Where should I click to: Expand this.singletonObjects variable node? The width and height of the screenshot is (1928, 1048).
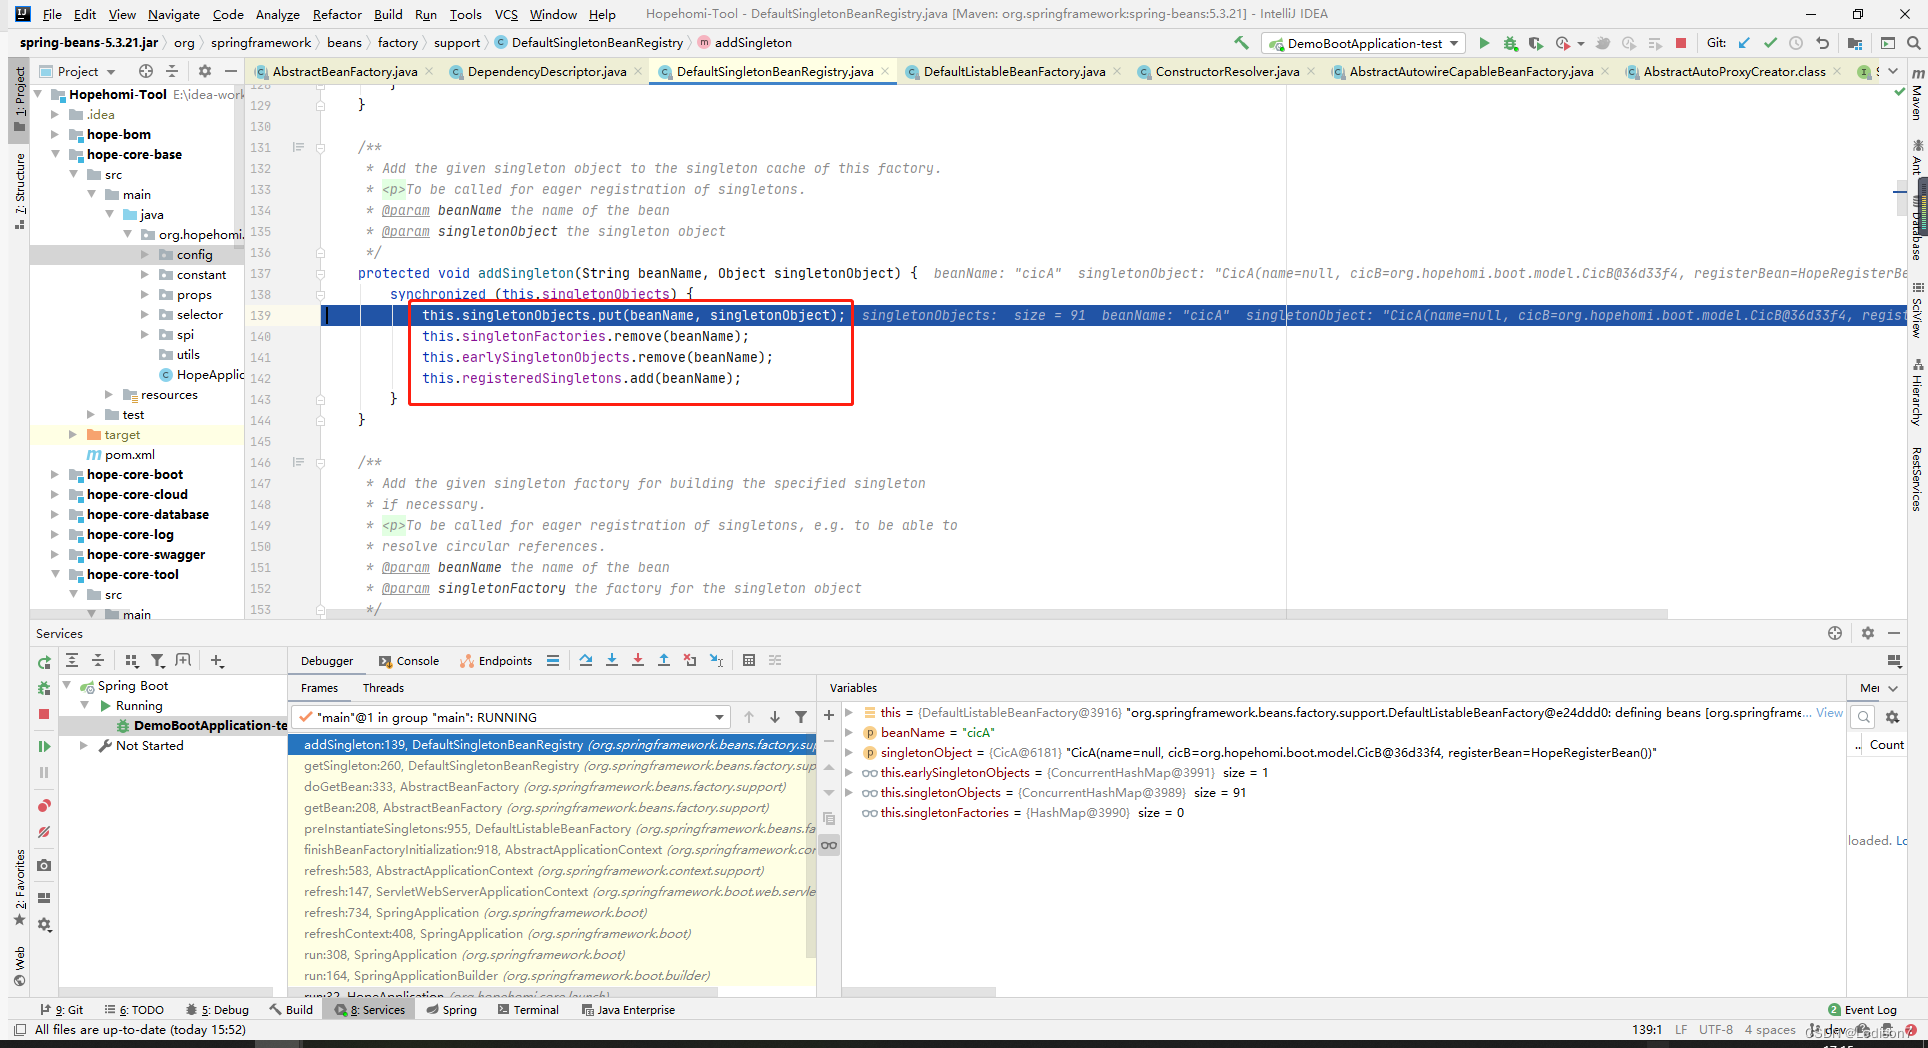849,793
